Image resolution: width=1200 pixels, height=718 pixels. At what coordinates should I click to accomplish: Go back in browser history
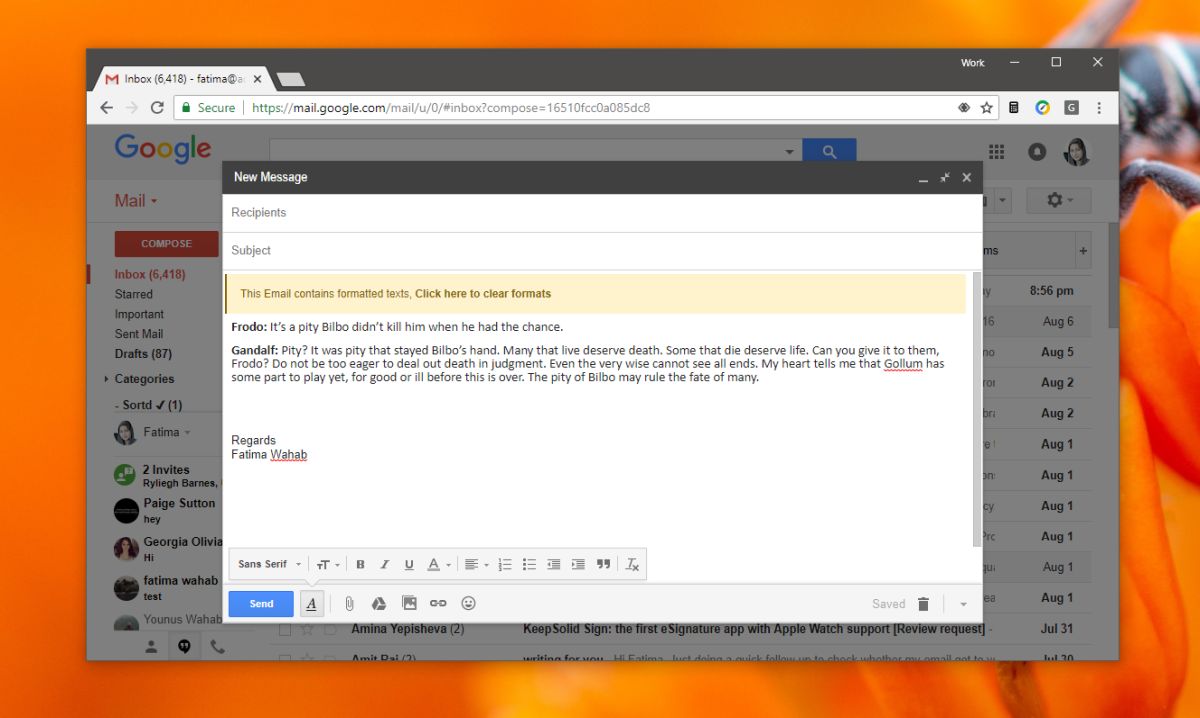pos(106,107)
